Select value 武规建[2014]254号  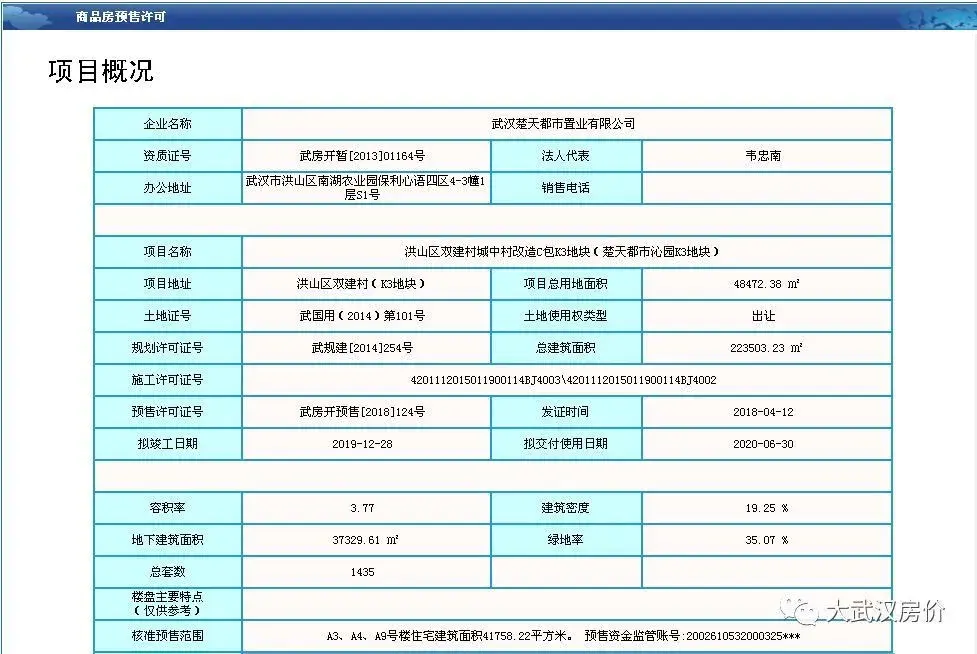coord(362,348)
